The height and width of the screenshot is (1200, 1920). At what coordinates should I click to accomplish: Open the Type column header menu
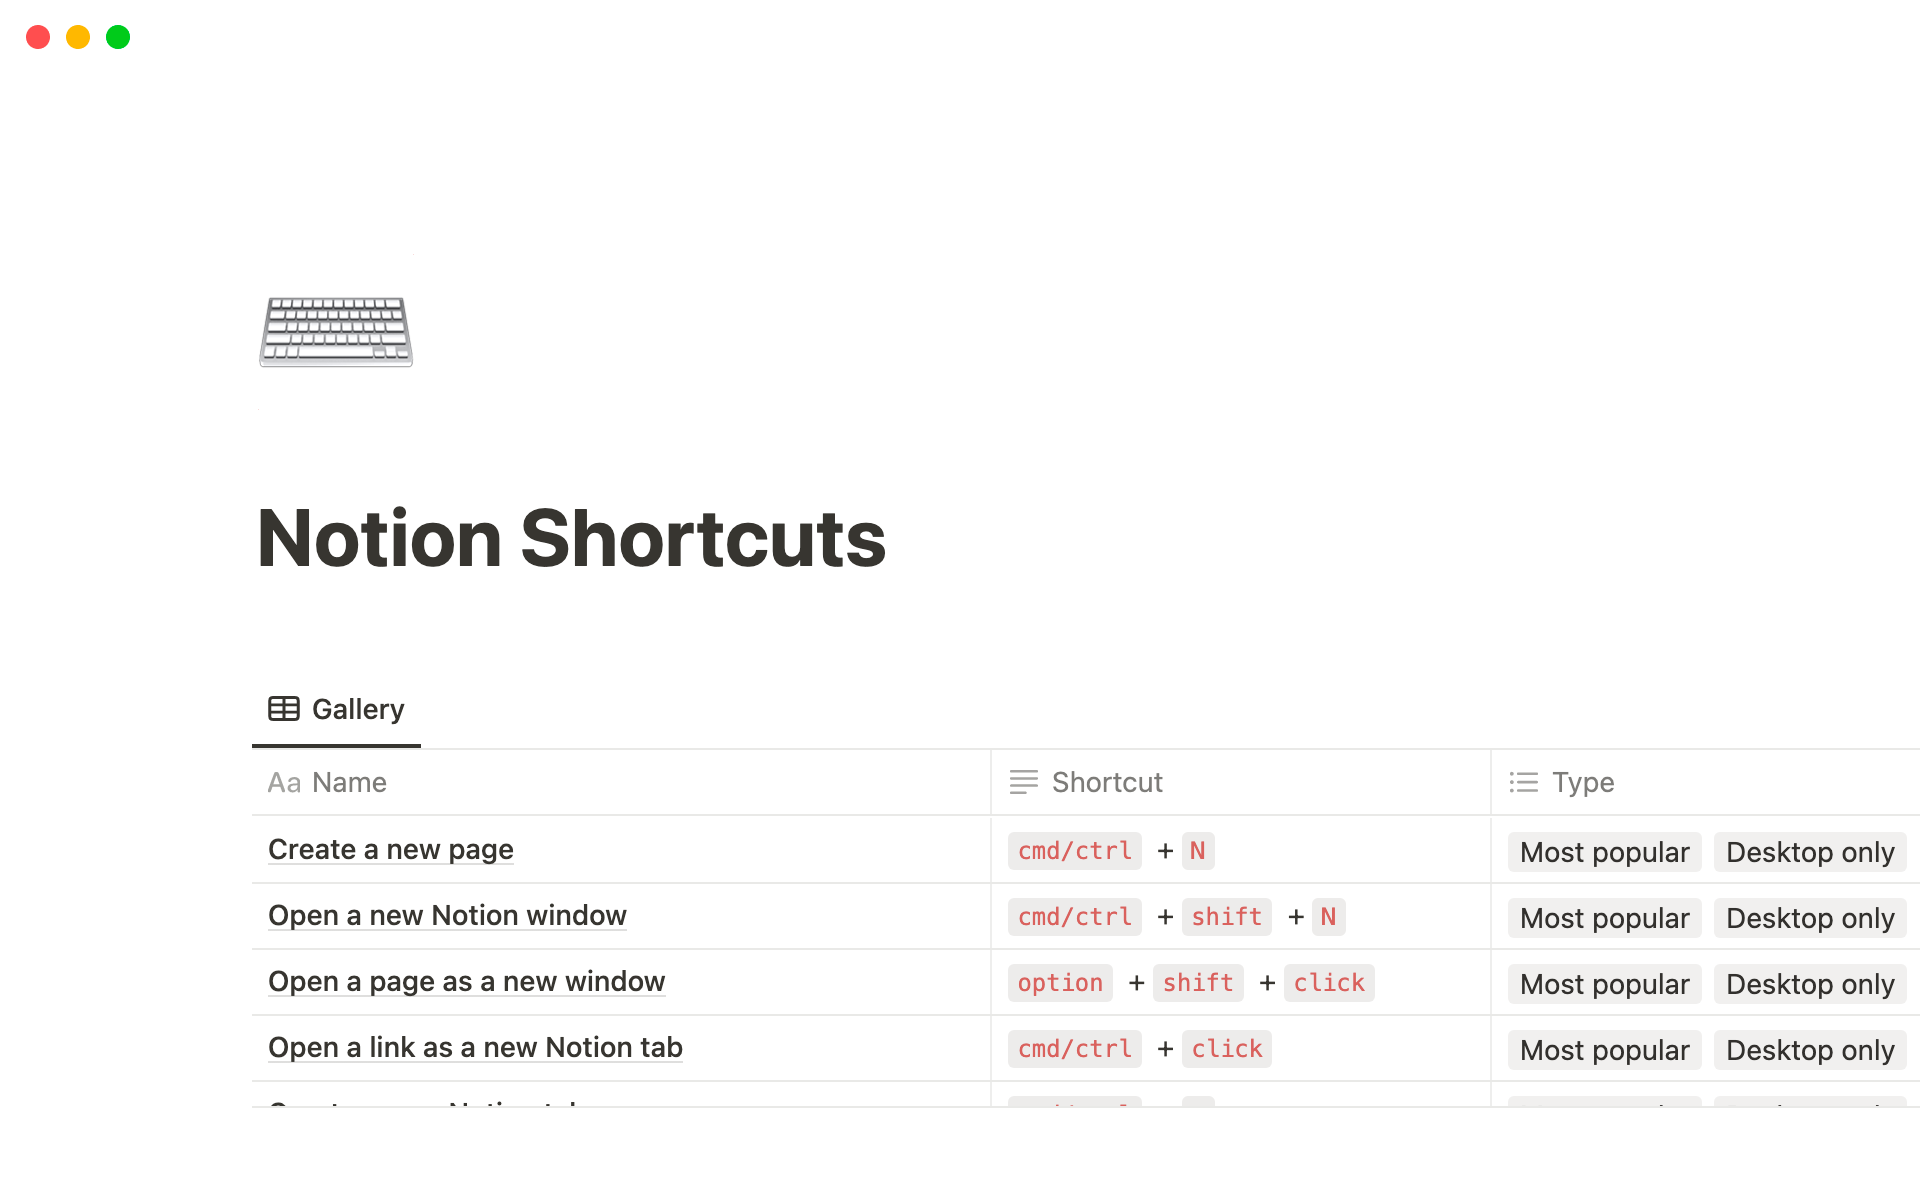pyautogui.click(x=1583, y=783)
